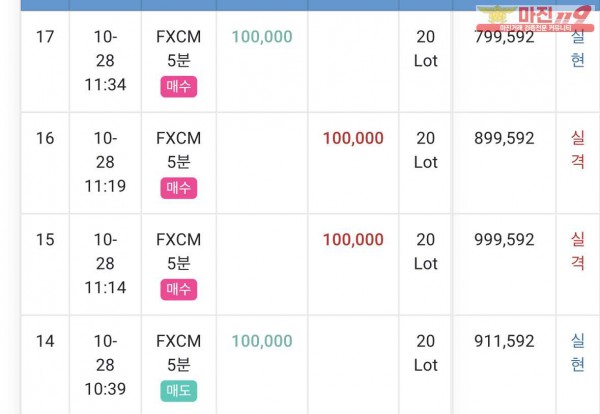Image resolution: width=600 pixels, height=414 pixels.
Task: Open the red 실격 status in row 15
Action: [577, 251]
